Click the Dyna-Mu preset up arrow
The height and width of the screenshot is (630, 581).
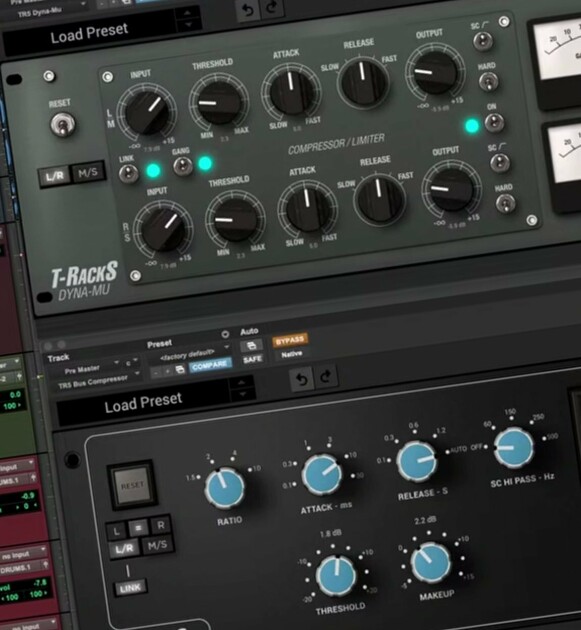point(187,13)
